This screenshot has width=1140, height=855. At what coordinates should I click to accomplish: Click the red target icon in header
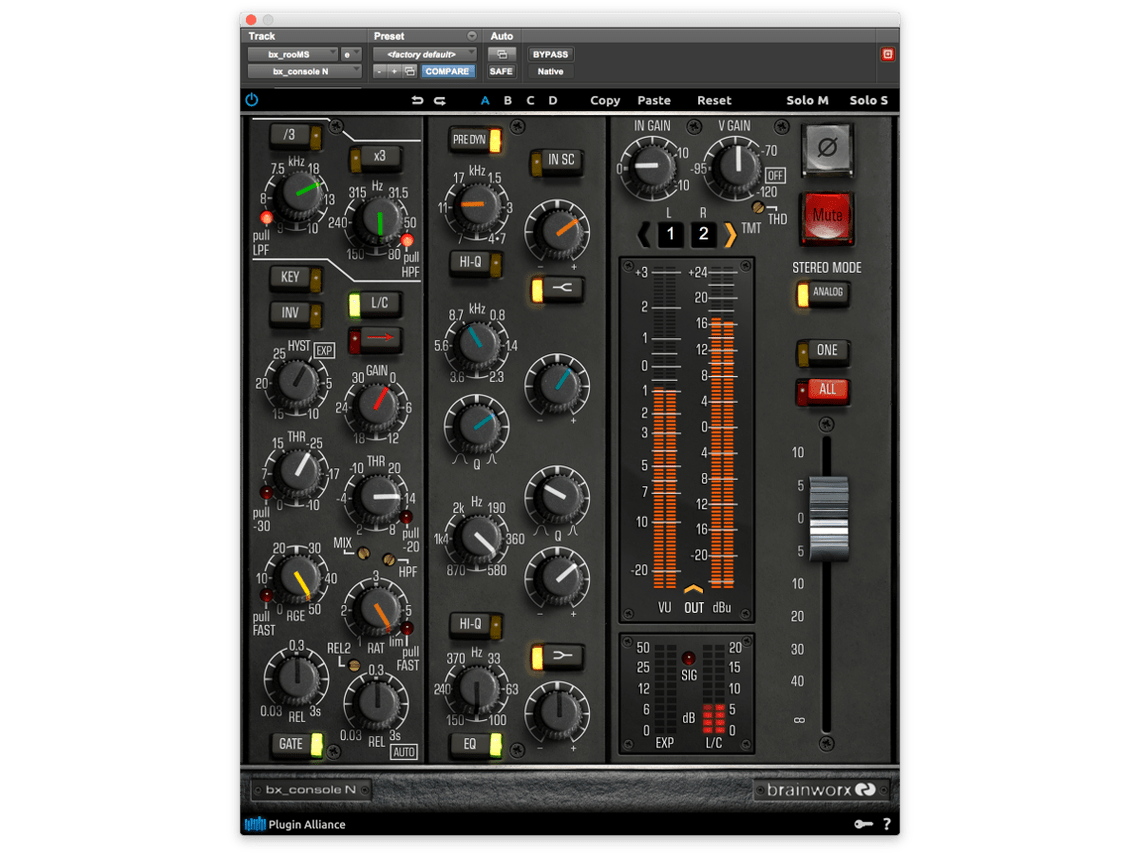point(887,55)
